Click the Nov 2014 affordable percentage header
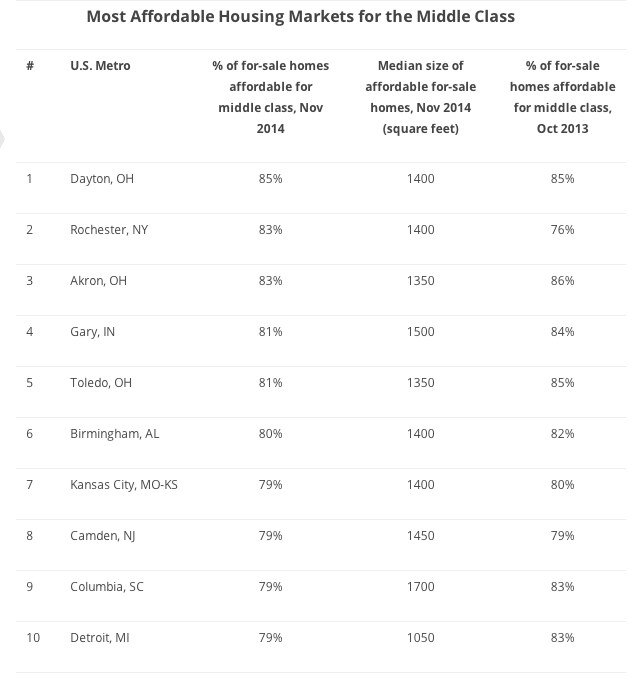This screenshot has height=681, width=636. [270, 97]
